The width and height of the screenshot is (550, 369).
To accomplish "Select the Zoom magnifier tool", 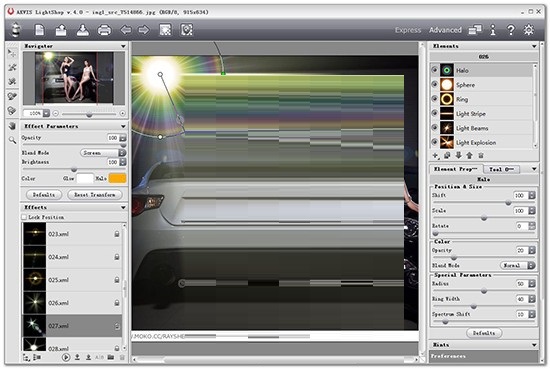I will [12, 140].
